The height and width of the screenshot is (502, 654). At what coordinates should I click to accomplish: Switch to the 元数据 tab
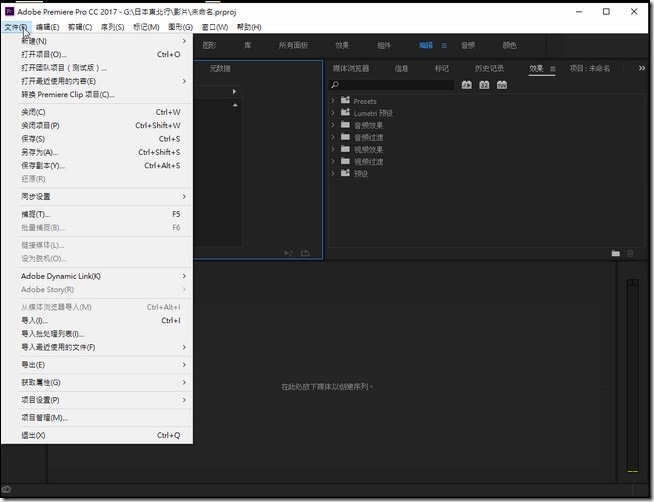pos(220,68)
